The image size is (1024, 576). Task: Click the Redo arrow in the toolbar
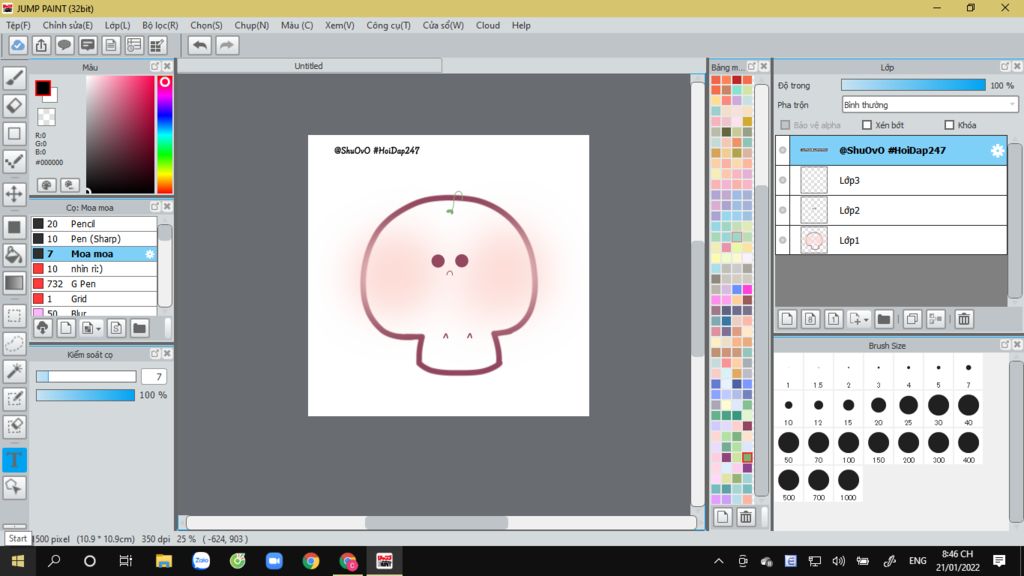tap(227, 45)
